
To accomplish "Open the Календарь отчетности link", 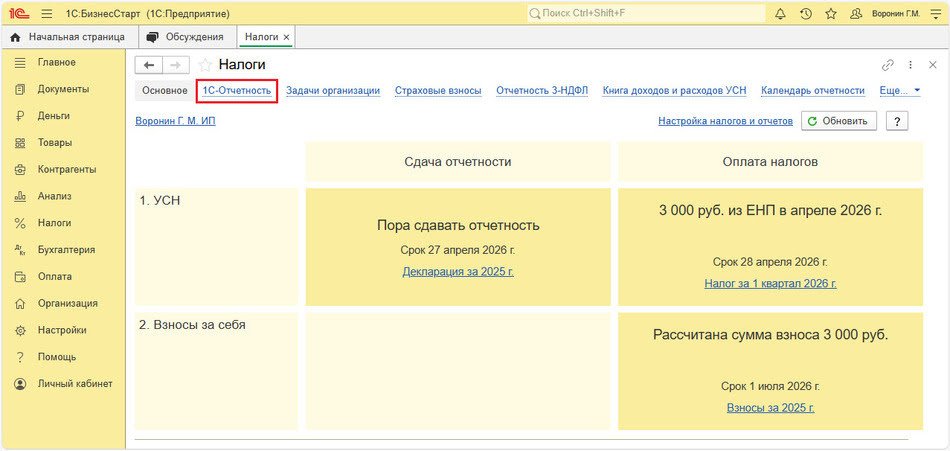I will 812,91.
